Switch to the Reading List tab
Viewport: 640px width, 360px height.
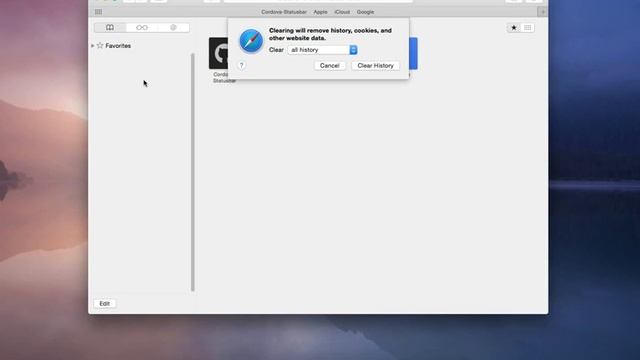[142, 27]
